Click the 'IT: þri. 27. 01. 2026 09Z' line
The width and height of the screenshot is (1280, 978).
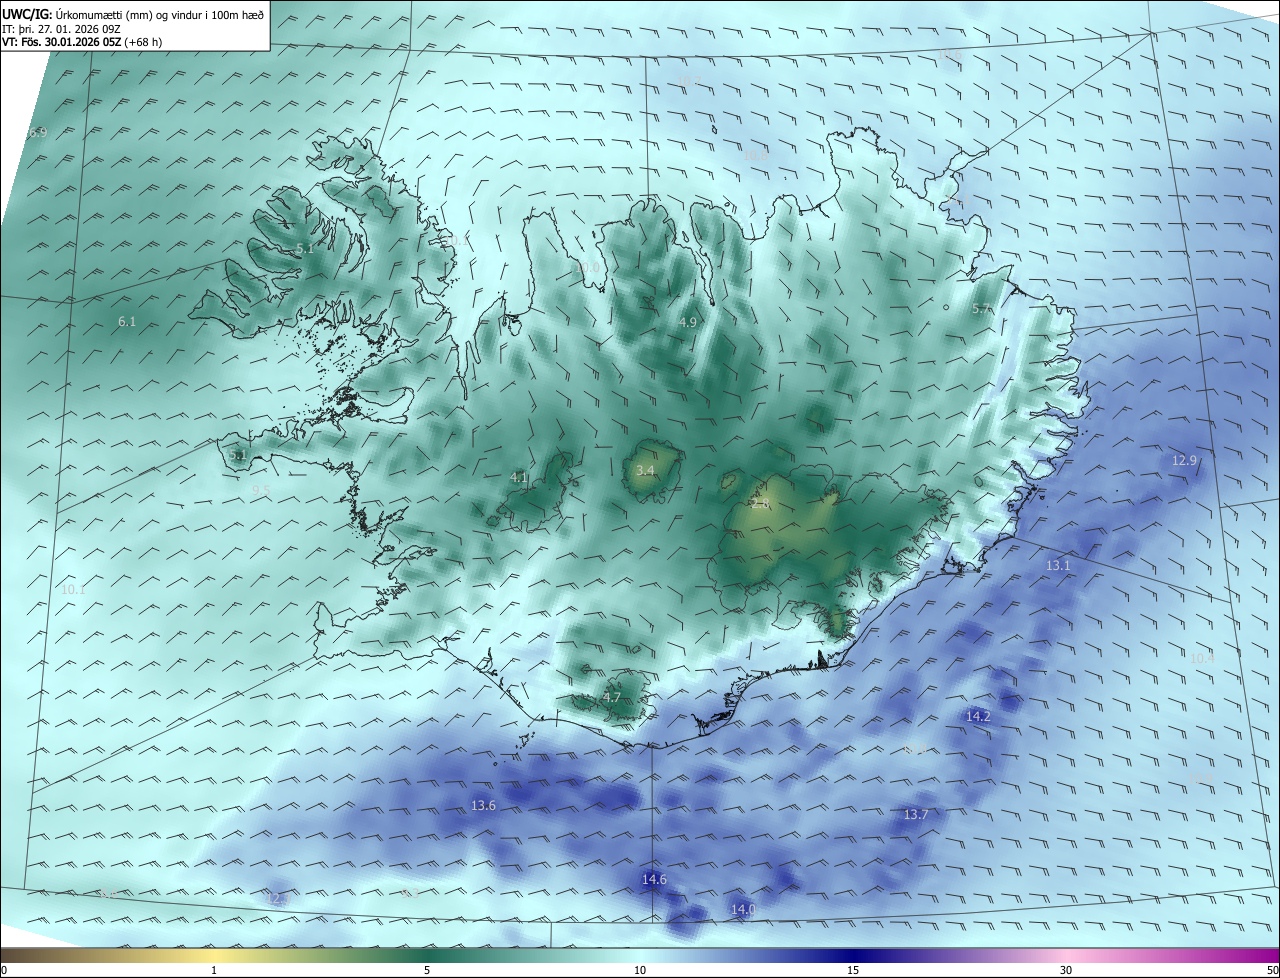click(61, 29)
